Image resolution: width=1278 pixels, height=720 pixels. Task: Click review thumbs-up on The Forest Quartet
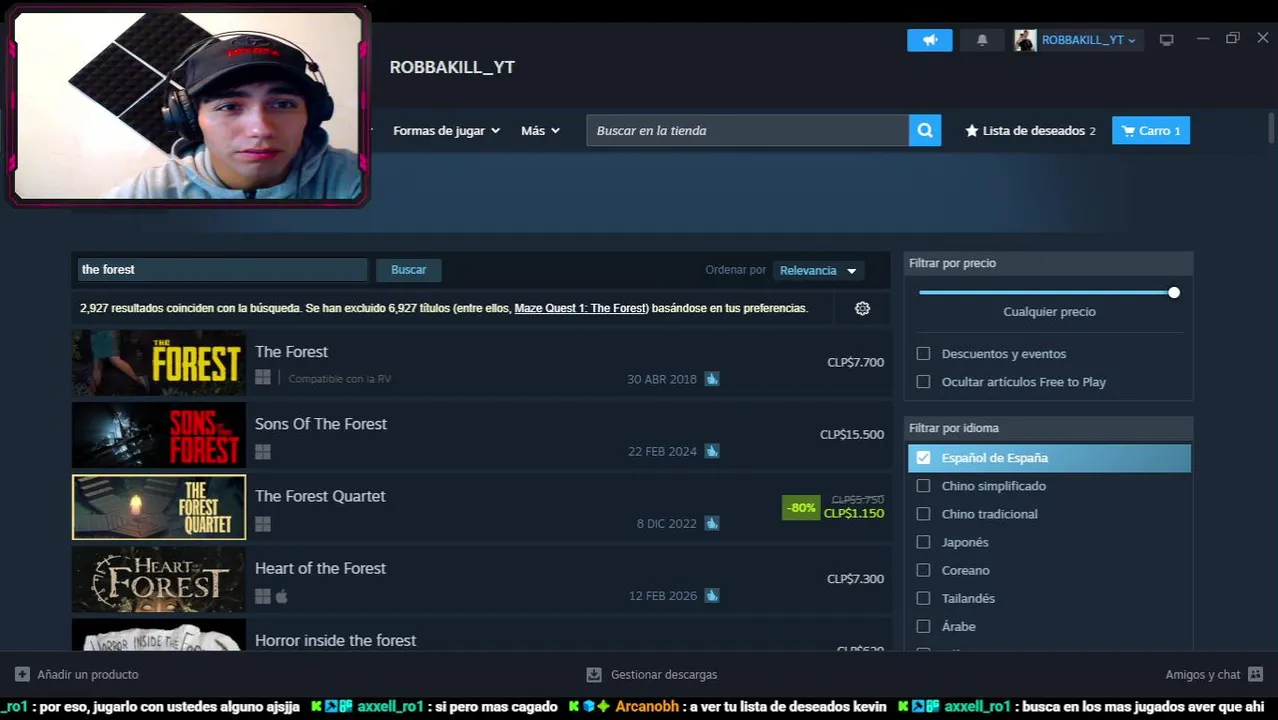(x=711, y=523)
